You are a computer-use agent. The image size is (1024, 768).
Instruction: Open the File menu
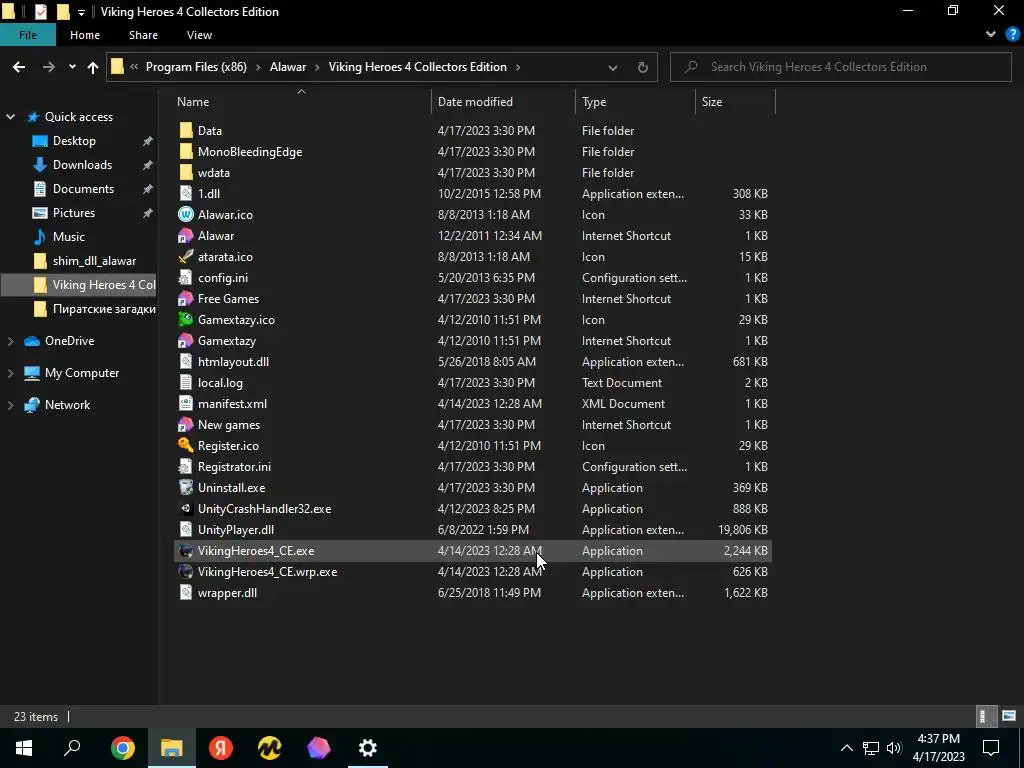27,35
